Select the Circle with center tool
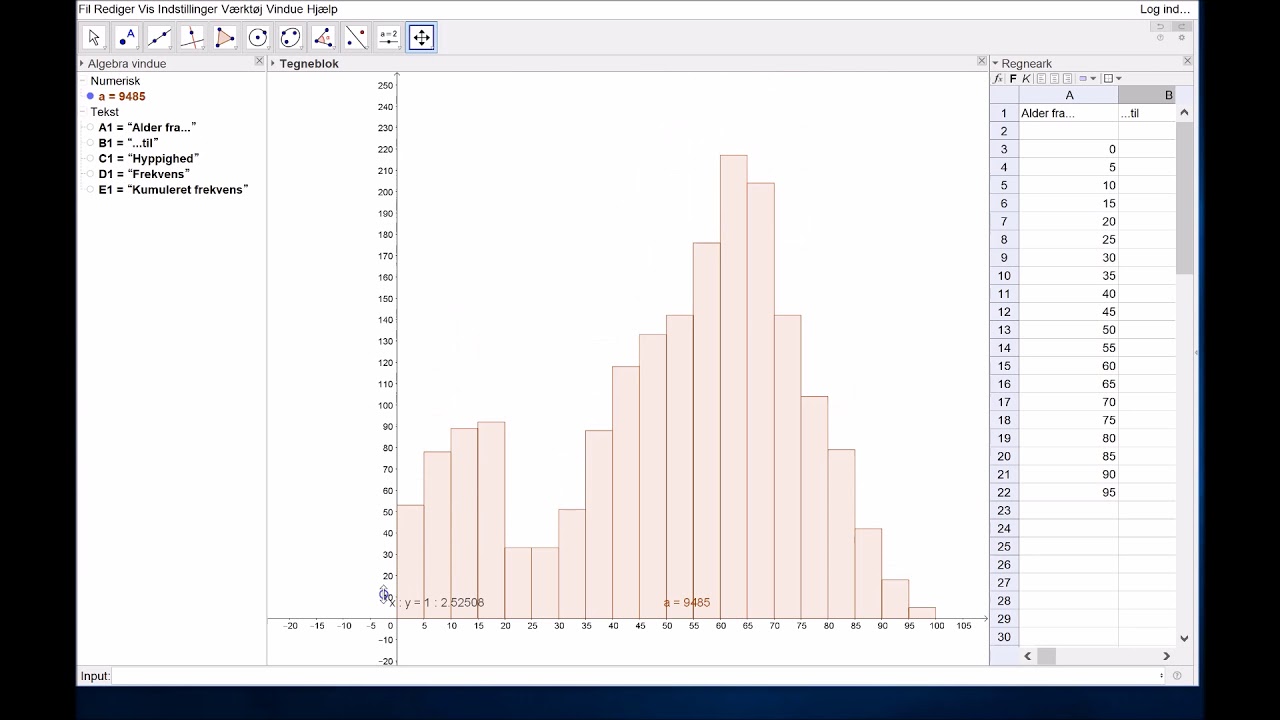The width and height of the screenshot is (1280, 720). [258, 38]
